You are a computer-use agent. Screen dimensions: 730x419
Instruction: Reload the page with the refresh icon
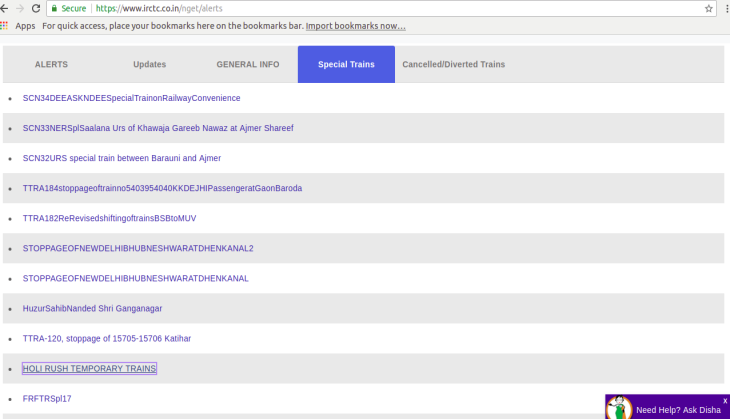coord(36,8)
